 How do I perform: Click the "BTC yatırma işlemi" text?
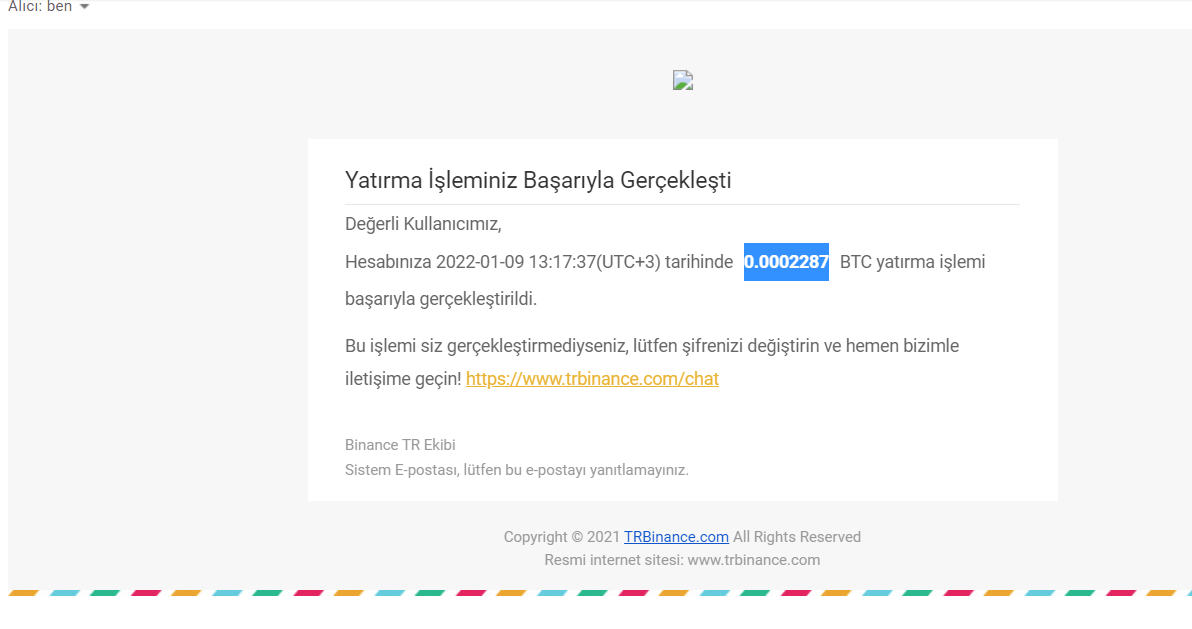point(912,262)
